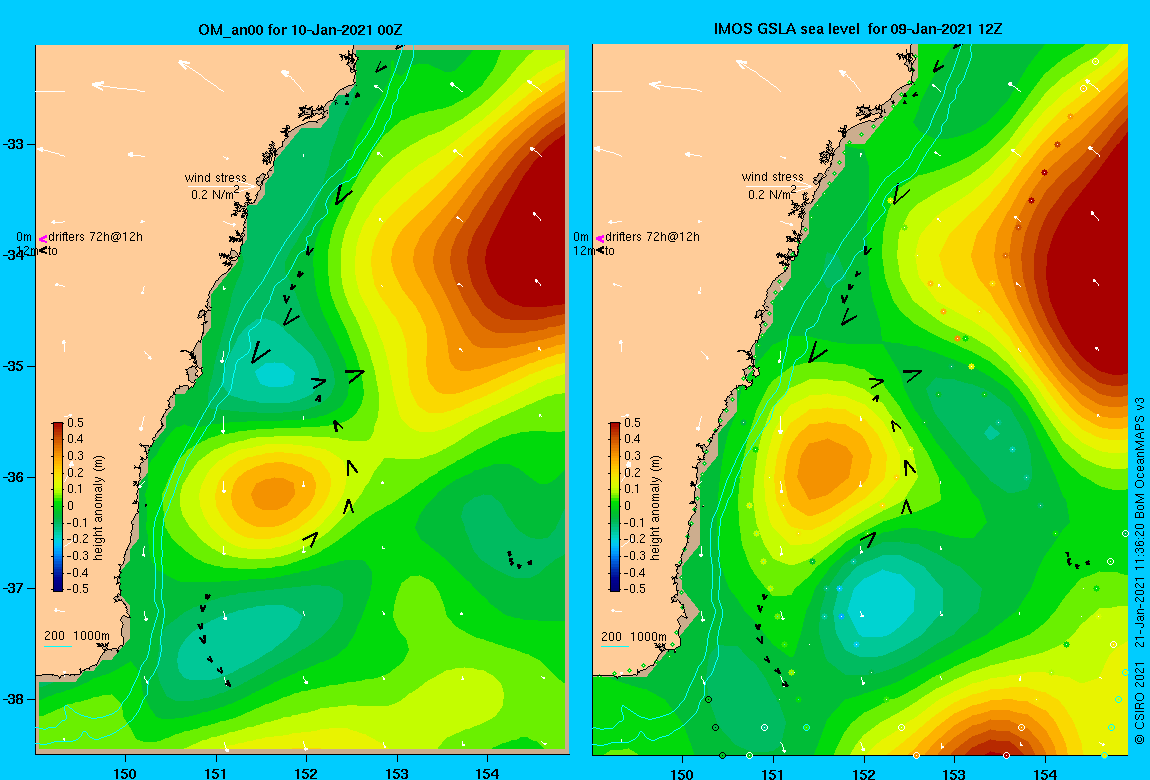1150x780 pixels.
Task: Click the left map title 'OM_an00 for 10-Jan-2021 00Z'
Action: [300, 30]
